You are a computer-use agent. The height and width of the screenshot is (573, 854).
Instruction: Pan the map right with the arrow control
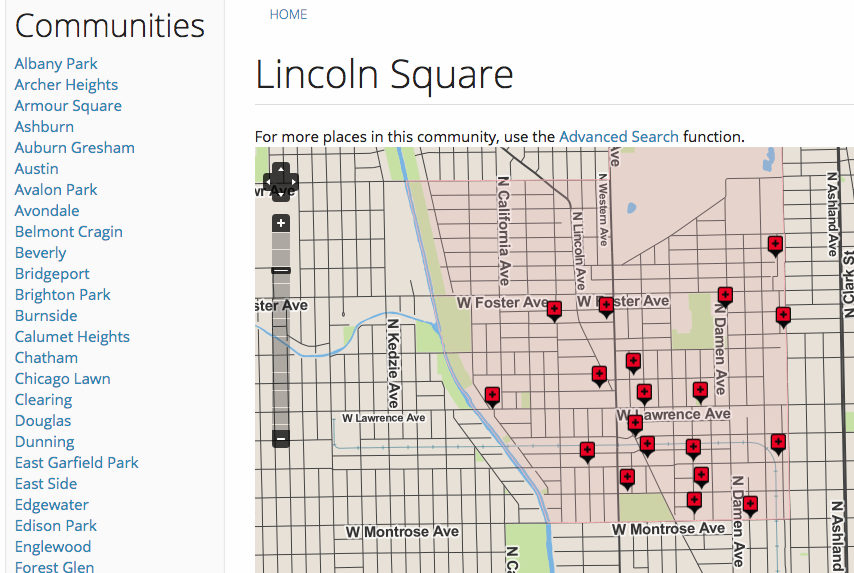point(293,181)
